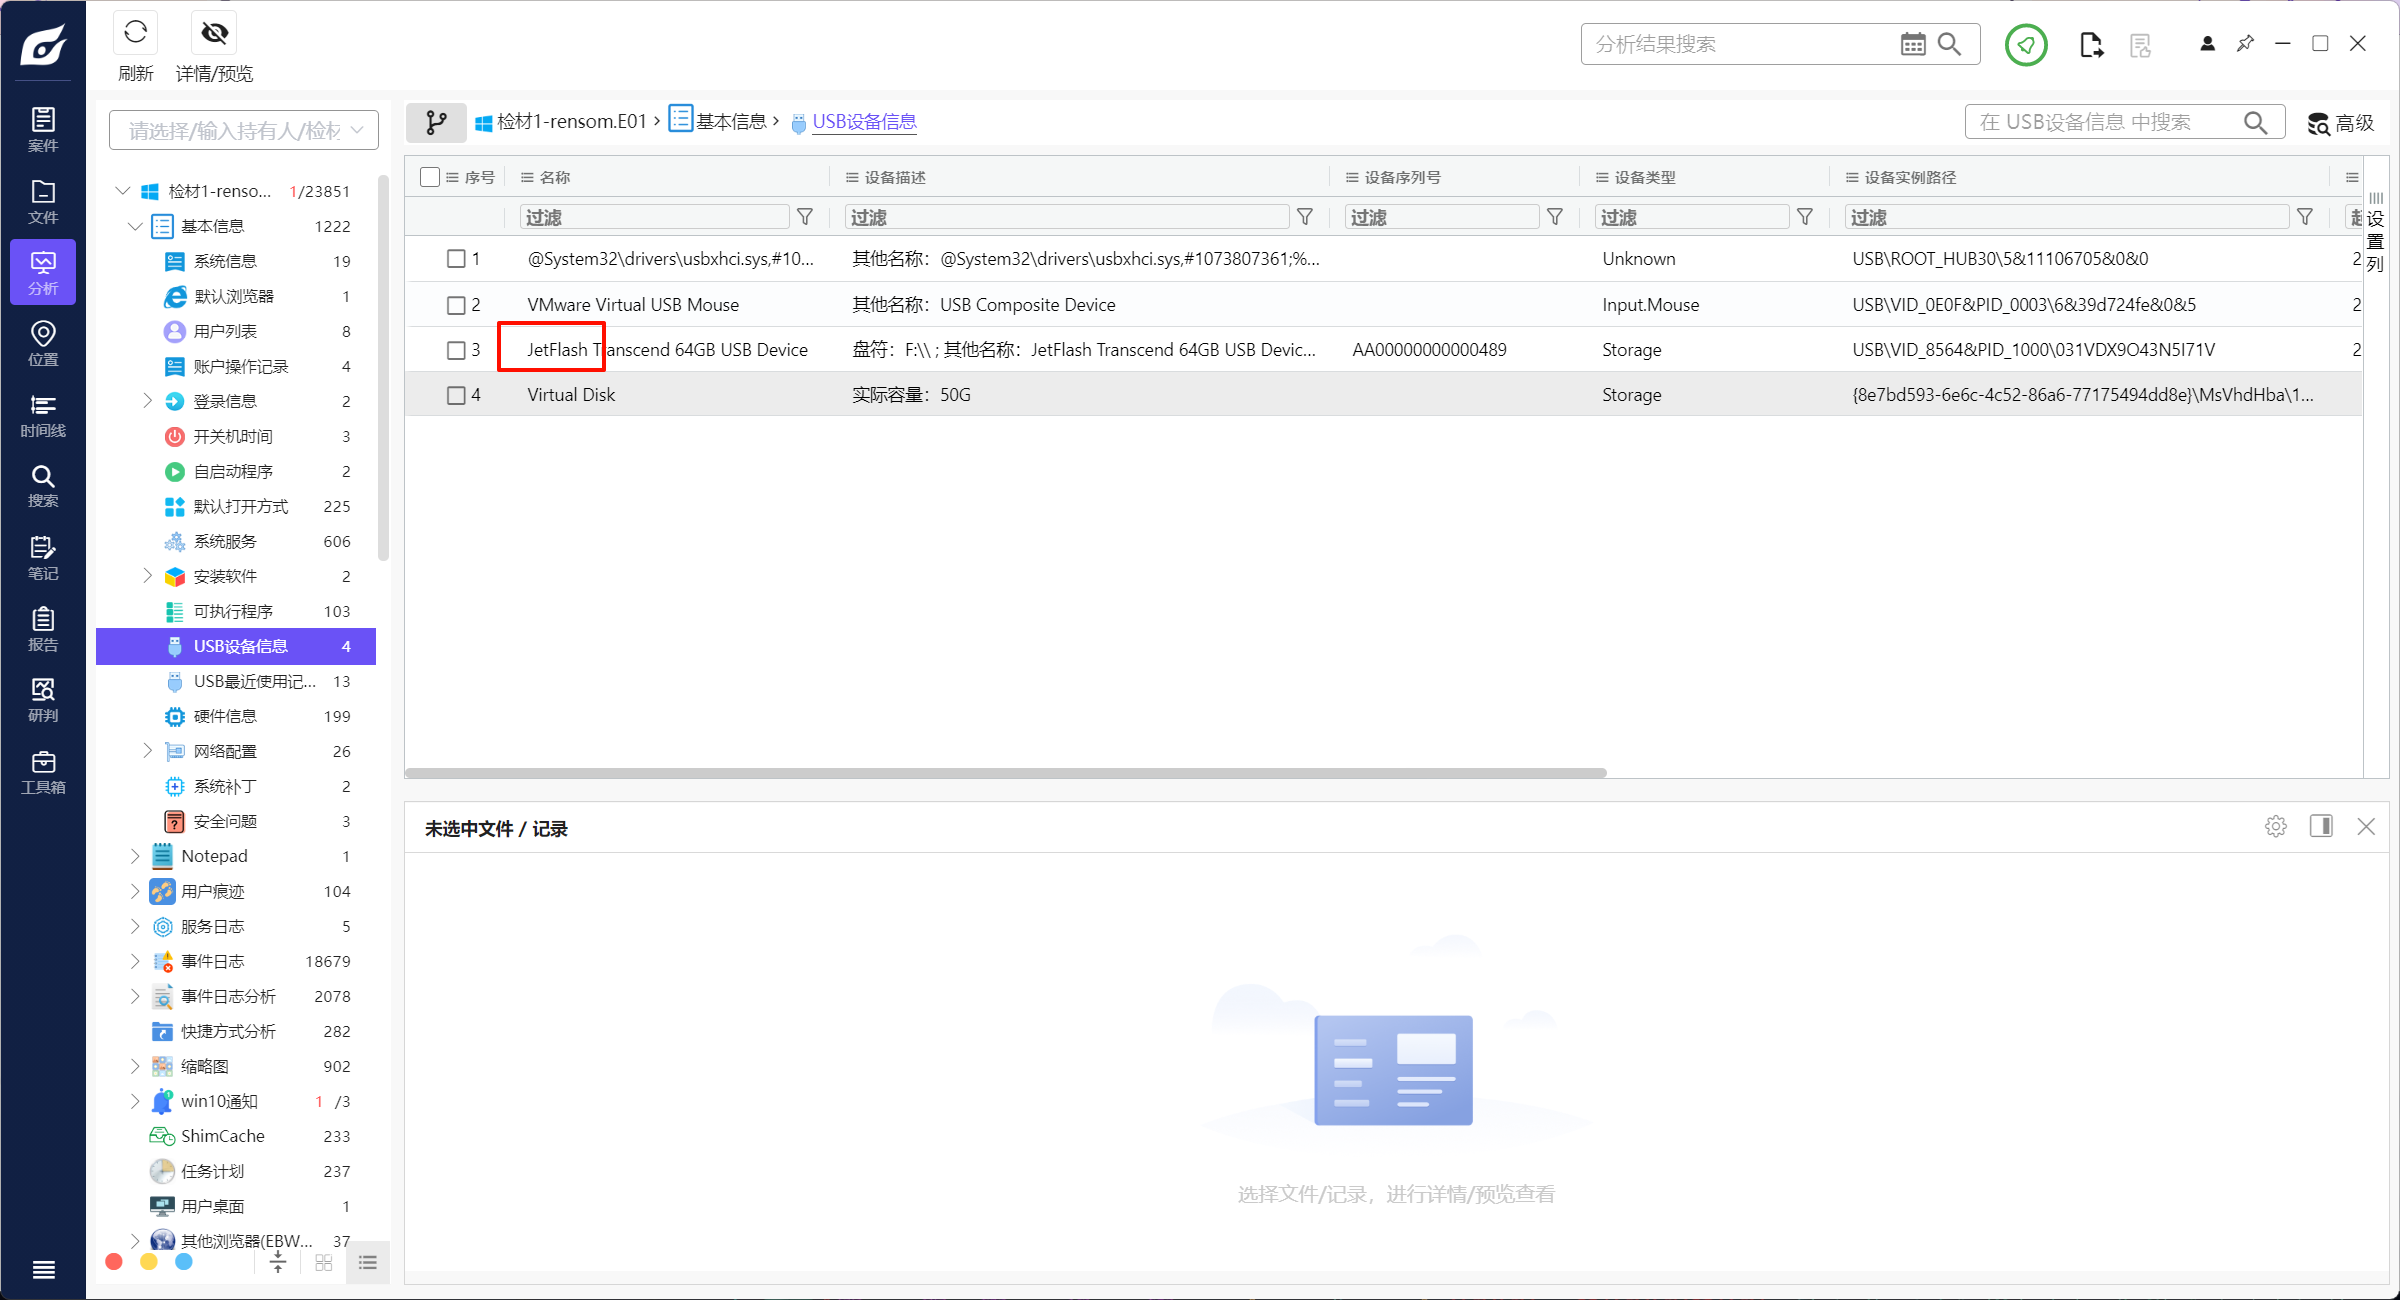Tick the checkbox for Virtual Disk row
The image size is (2400, 1300).
(x=456, y=395)
